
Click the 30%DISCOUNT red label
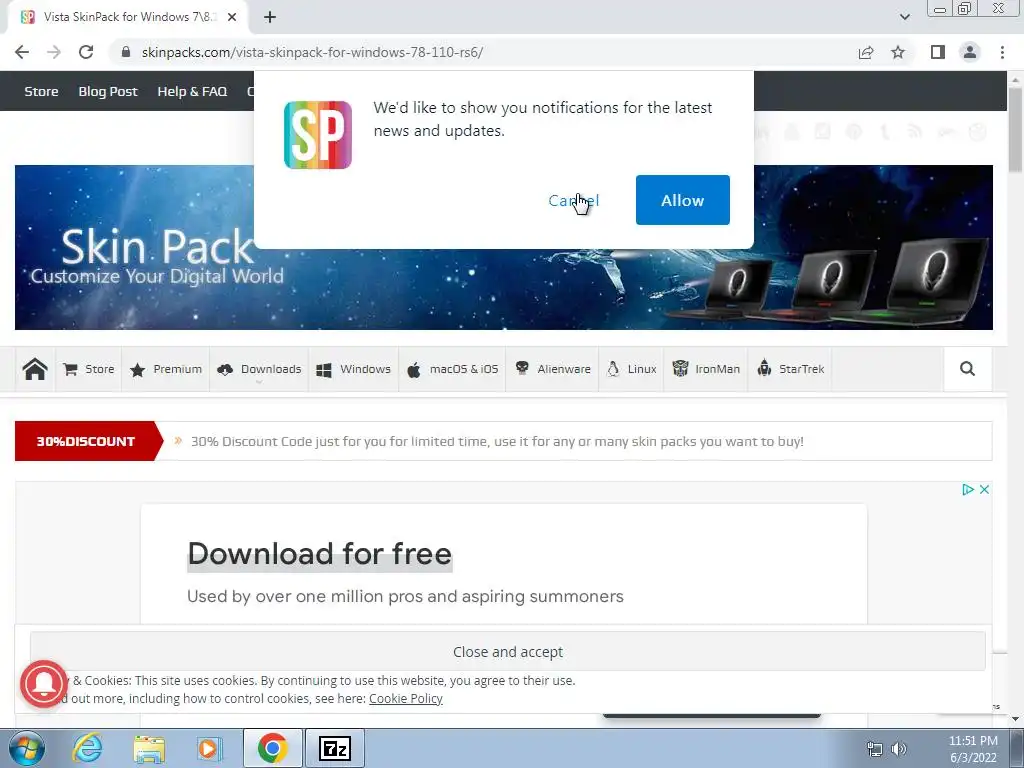click(86, 441)
